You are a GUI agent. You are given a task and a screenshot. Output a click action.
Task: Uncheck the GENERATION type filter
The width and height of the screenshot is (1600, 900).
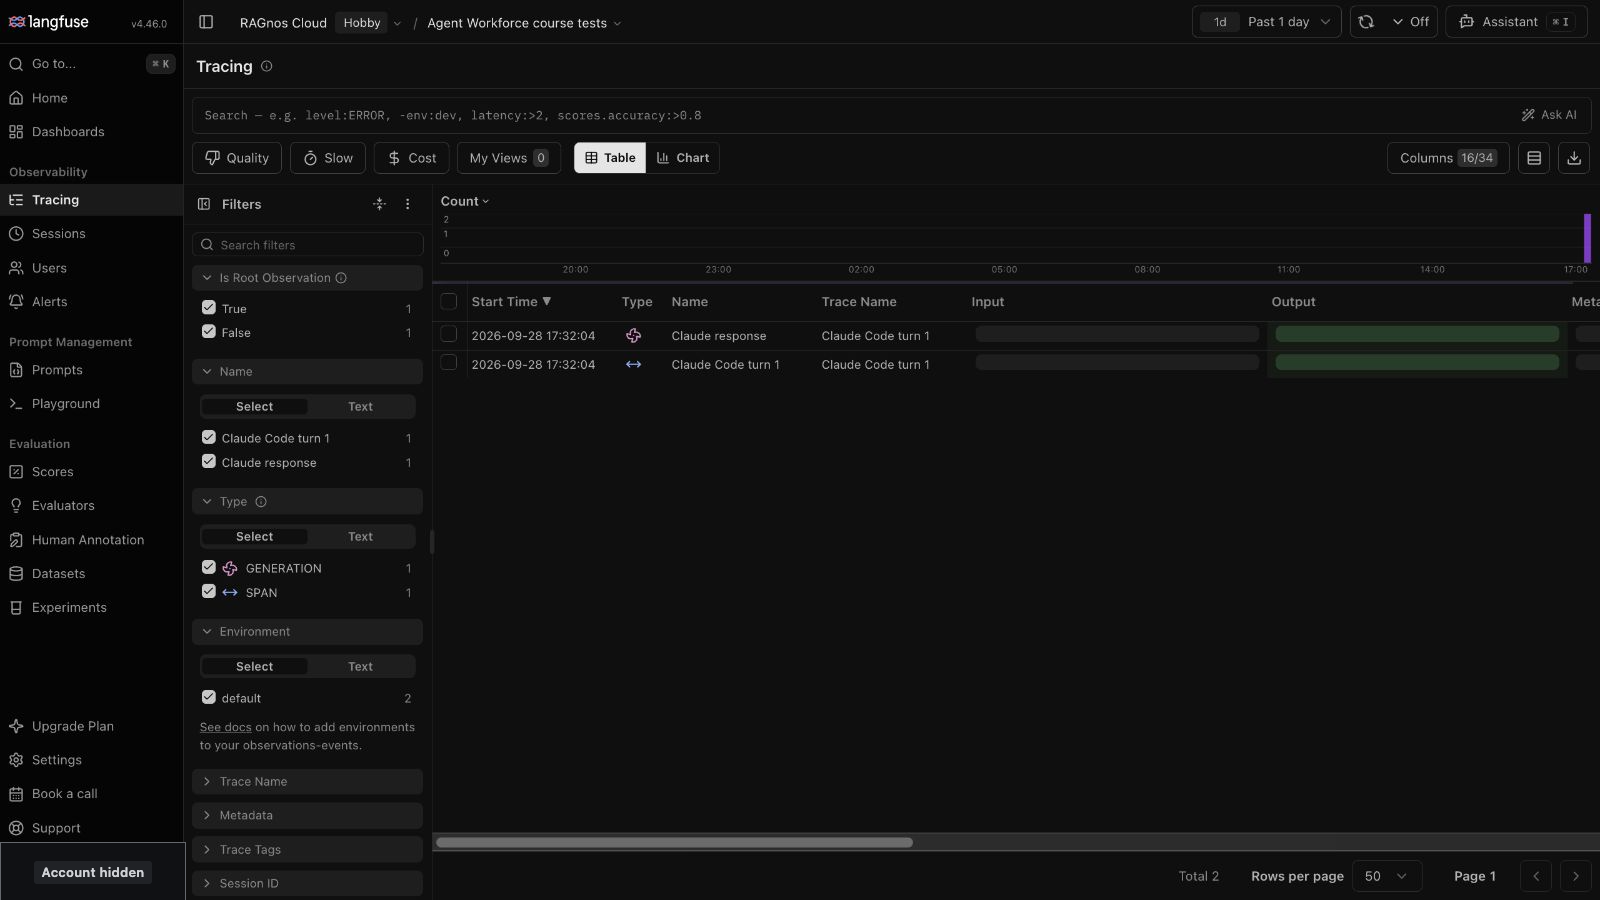tap(209, 567)
